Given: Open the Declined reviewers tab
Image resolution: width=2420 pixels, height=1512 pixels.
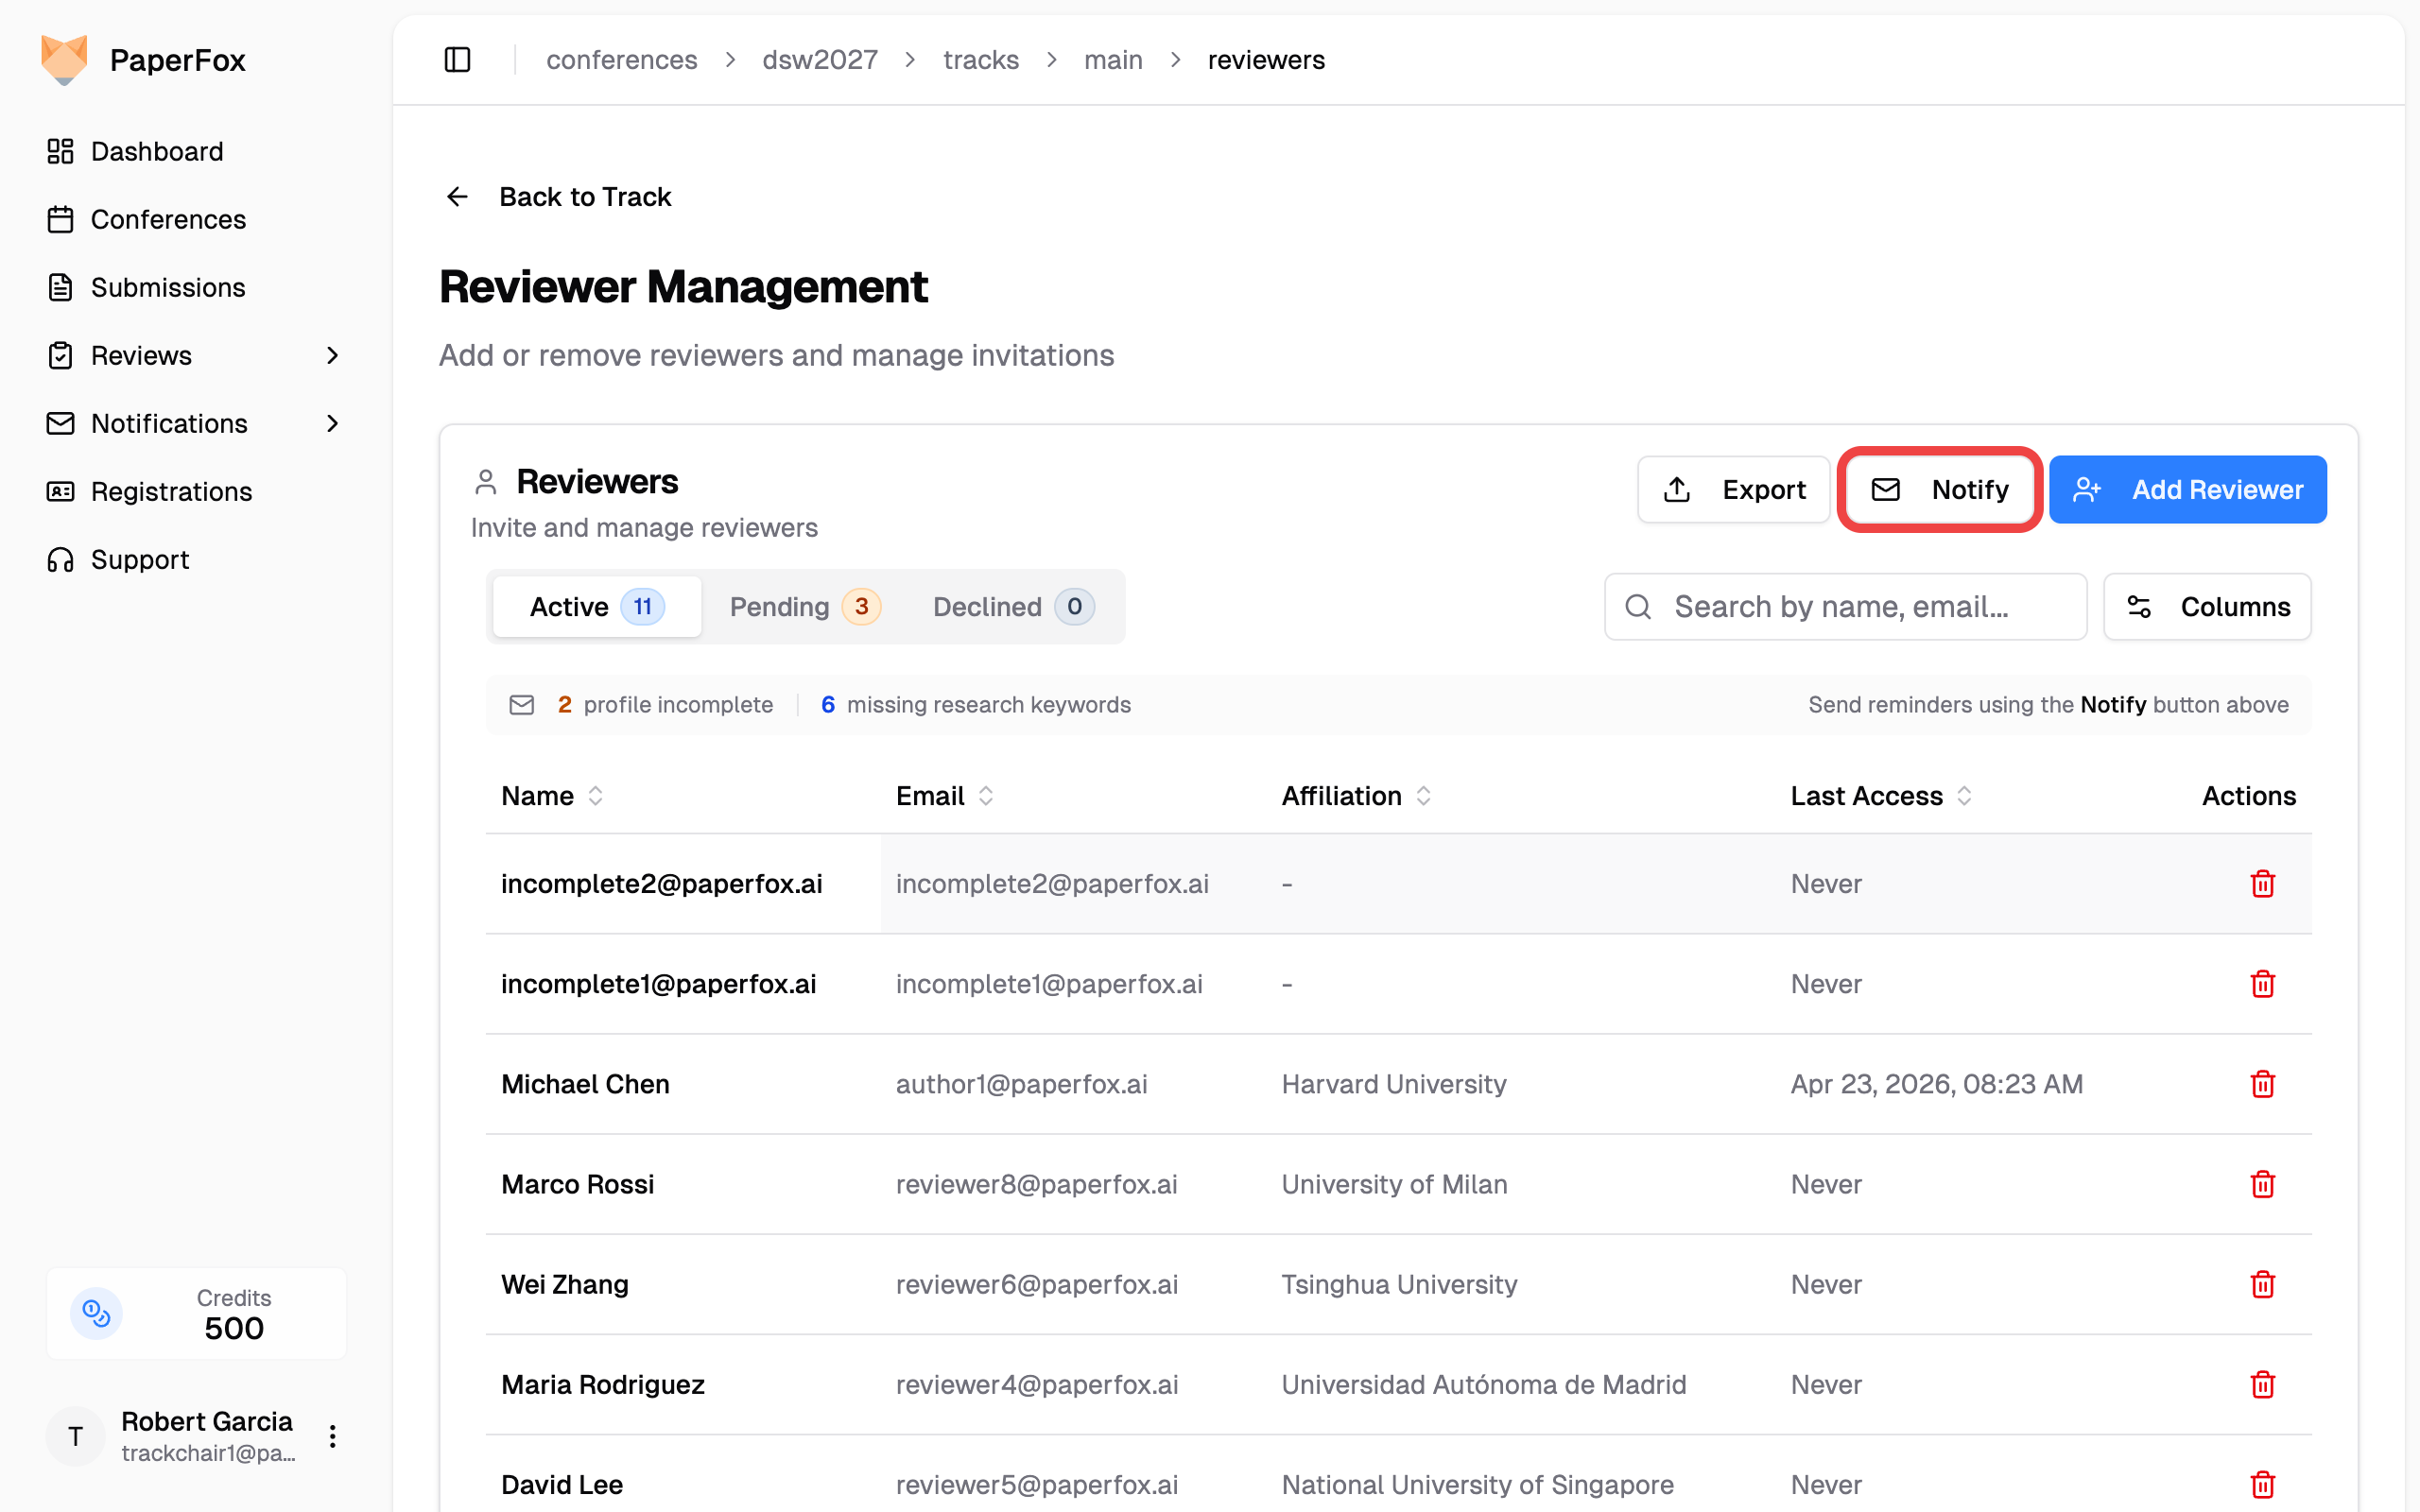Looking at the screenshot, I should 1012,607.
